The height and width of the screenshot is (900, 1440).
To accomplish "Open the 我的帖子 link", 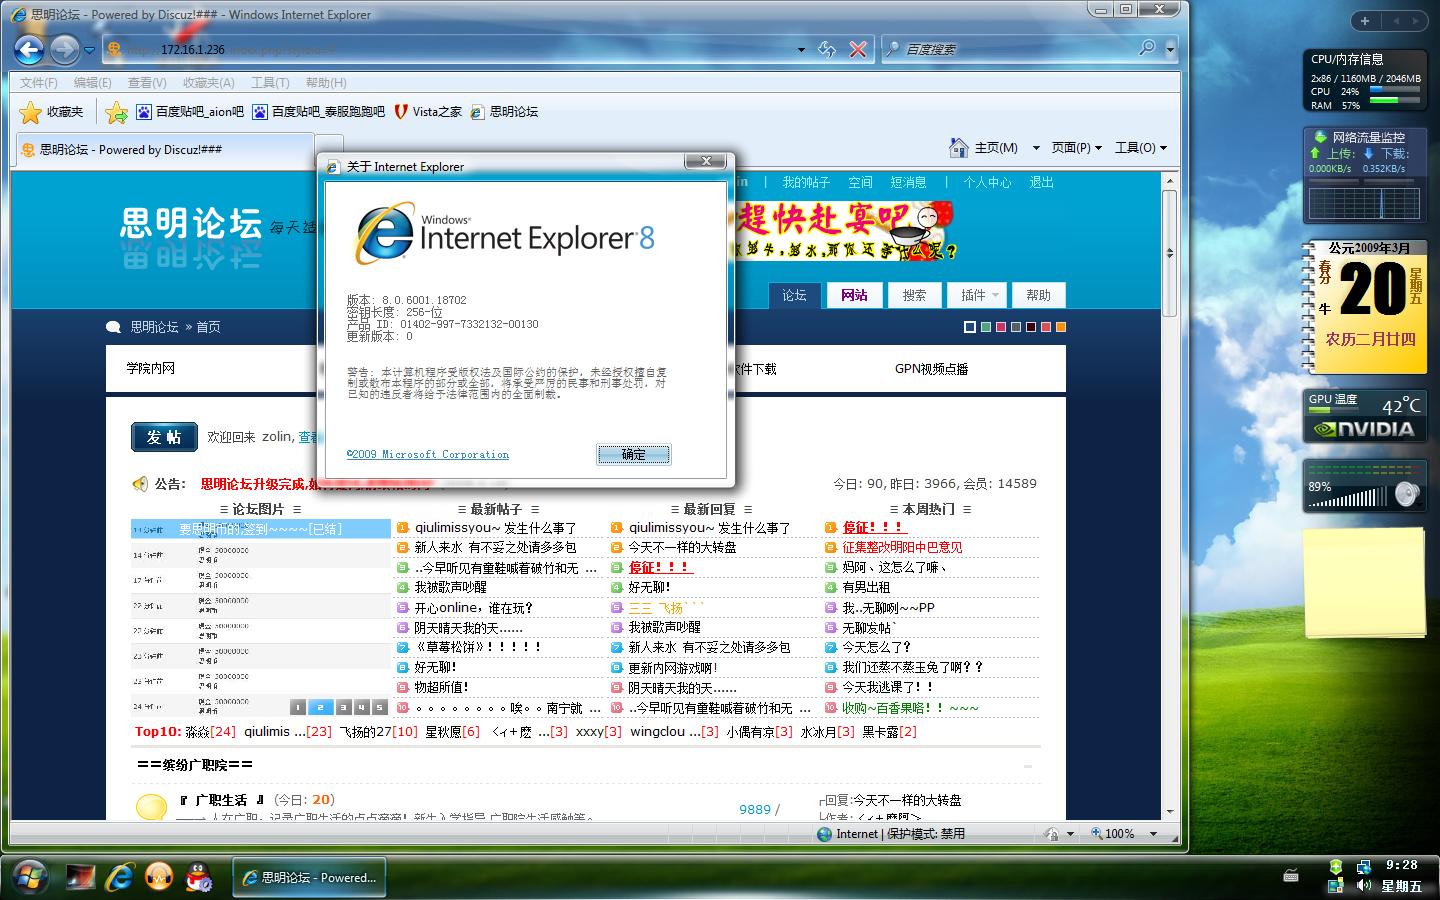I will coord(806,182).
